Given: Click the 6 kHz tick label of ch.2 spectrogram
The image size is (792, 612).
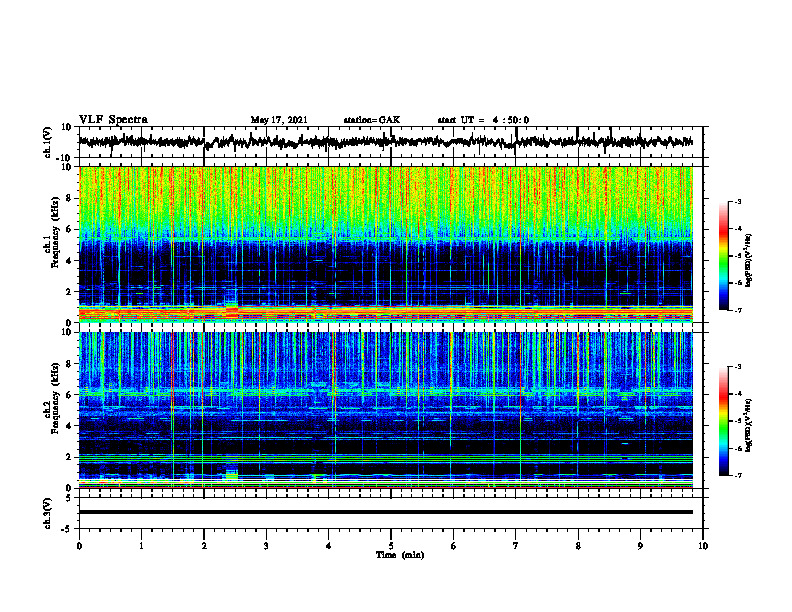Looking at the screenshot, I should [x=69, y=395].
